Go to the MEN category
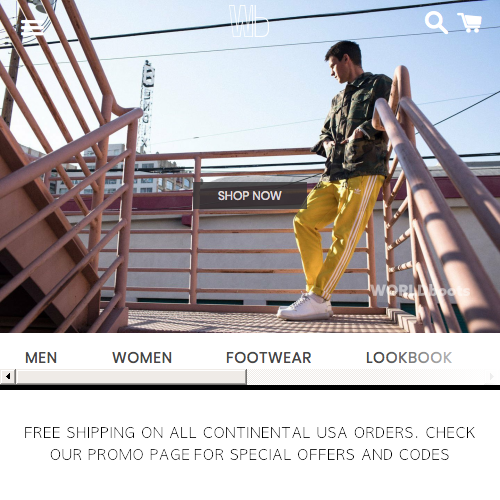500x500 pixels. click(41, 358)
